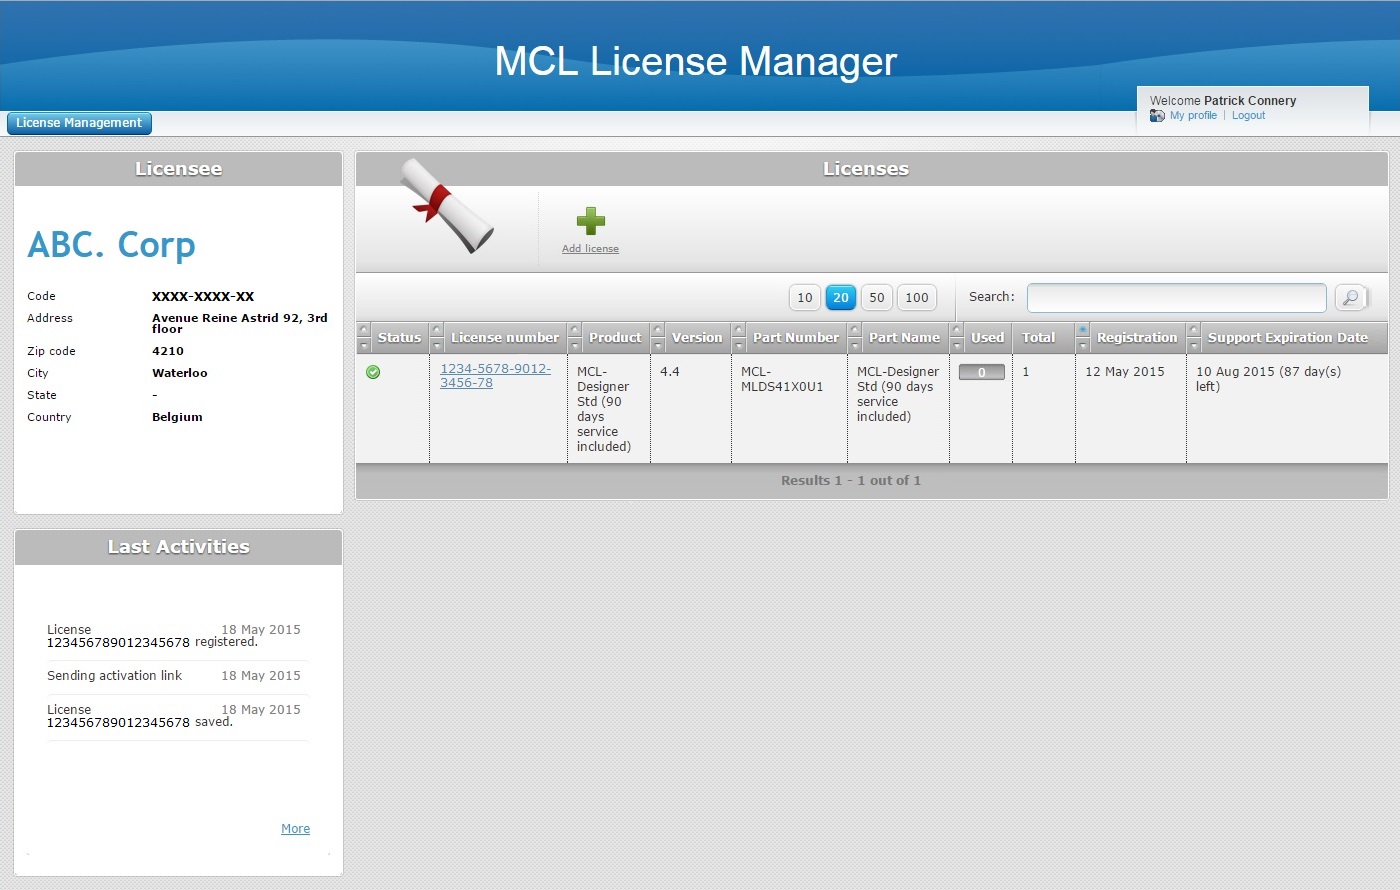Sort Part Name ascending with up arrow
1400x890 pixels.
(855, 330)
